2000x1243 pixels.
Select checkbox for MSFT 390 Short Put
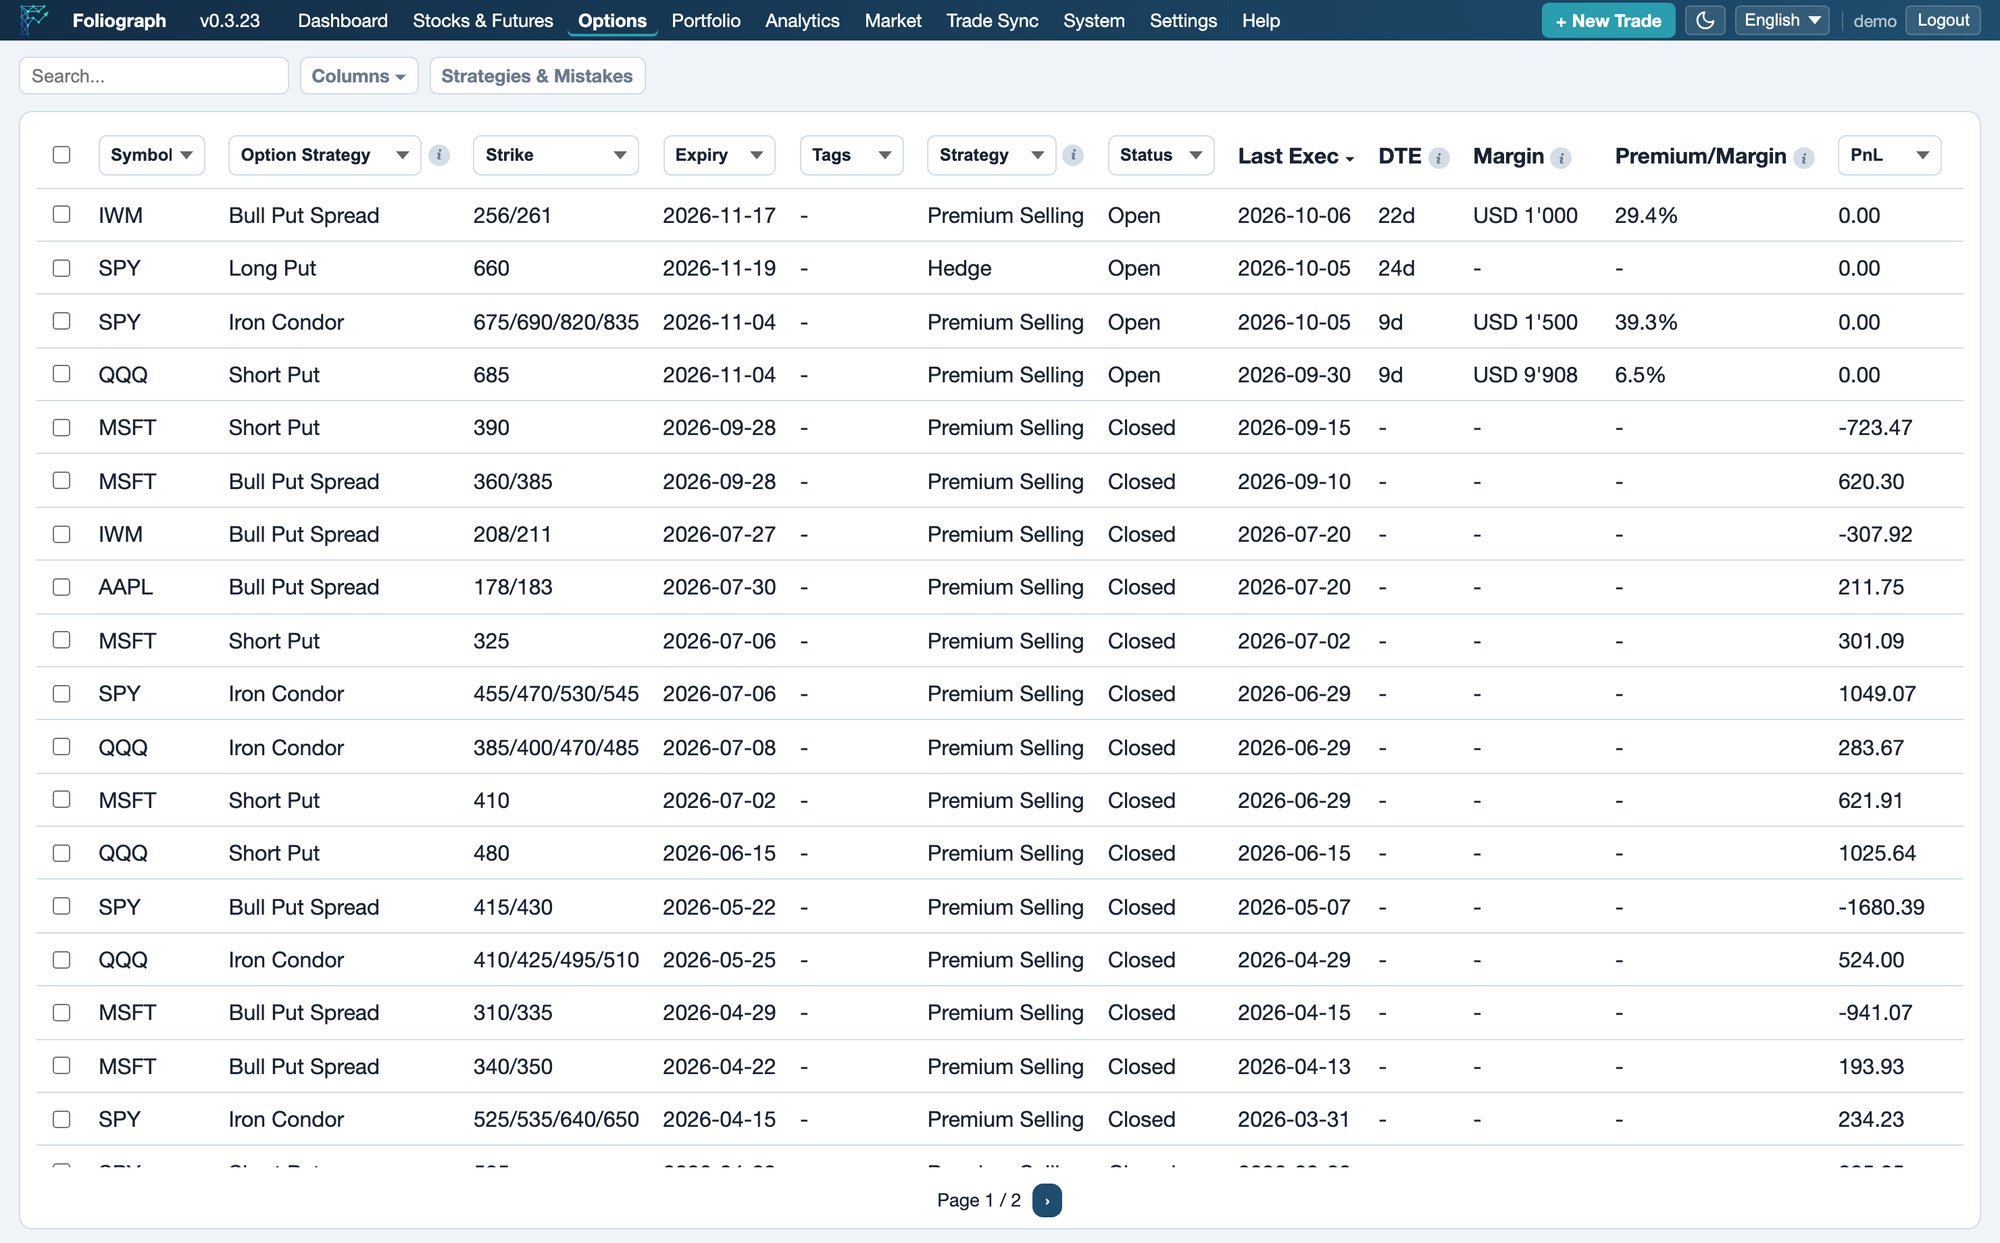[61, 427]
